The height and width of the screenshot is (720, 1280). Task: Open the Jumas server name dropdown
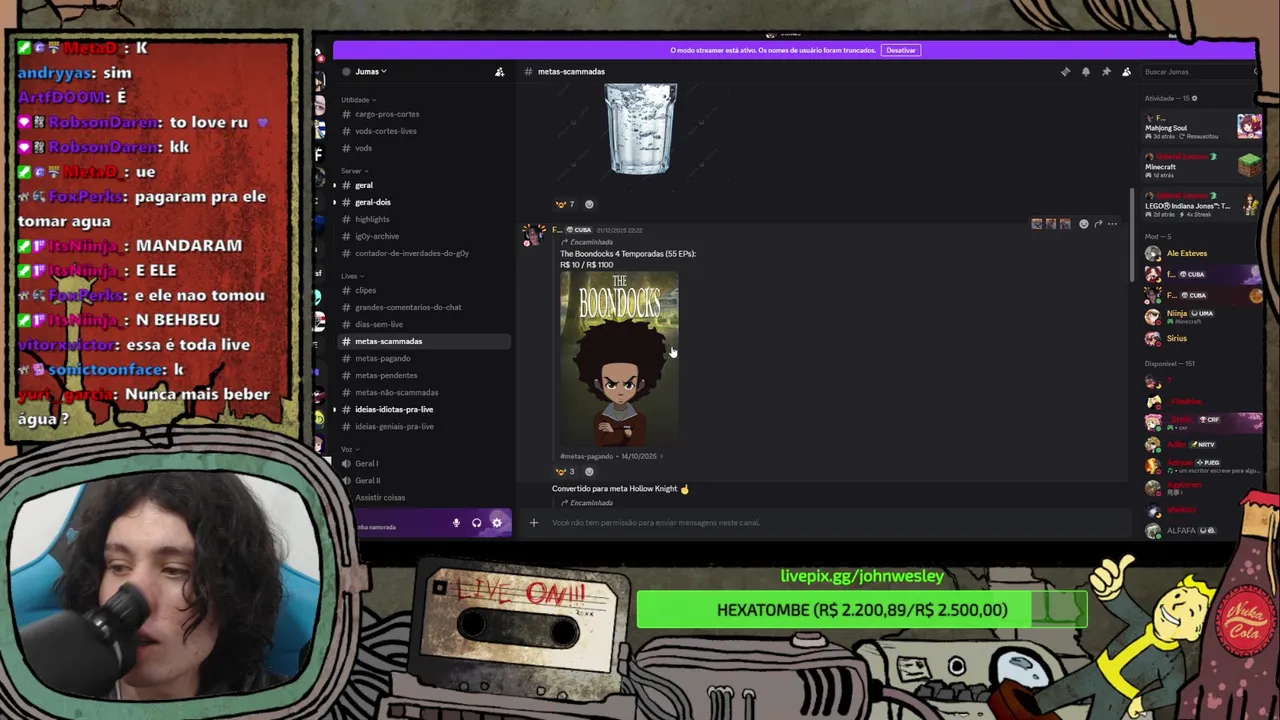(370, 72)
